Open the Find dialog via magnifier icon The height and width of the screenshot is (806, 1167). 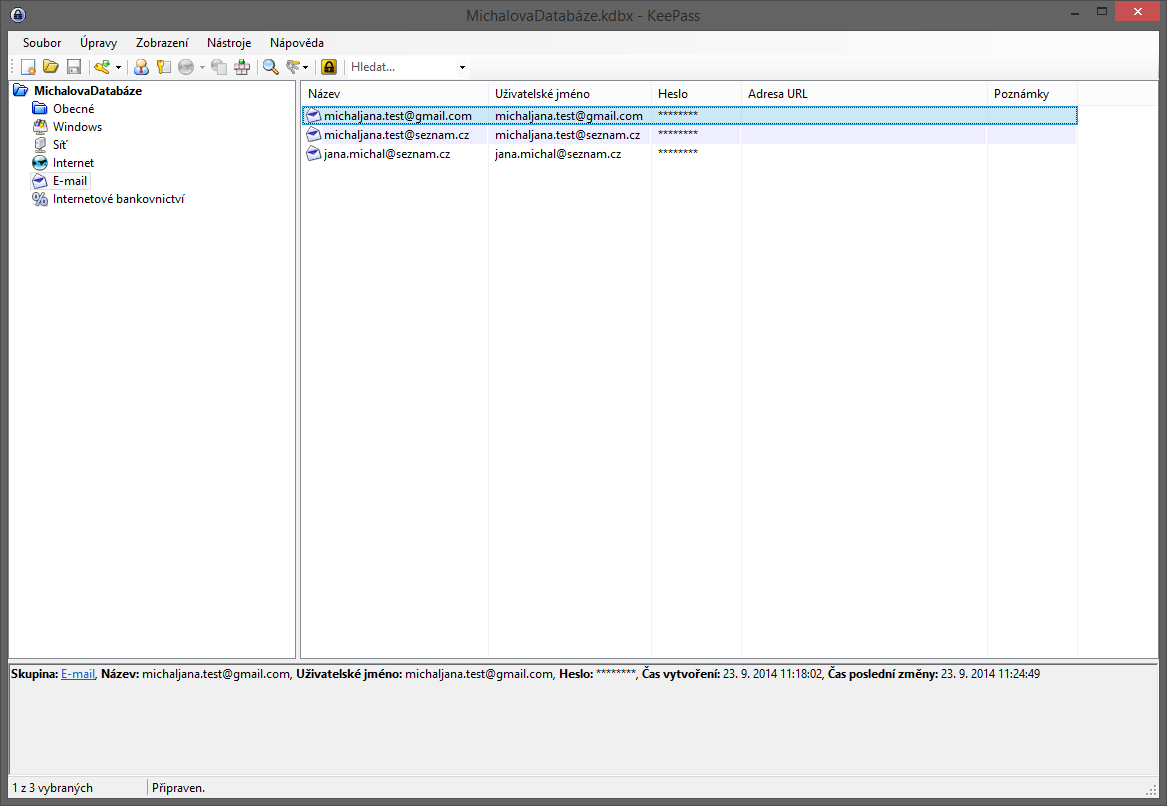tap(269, 67)
